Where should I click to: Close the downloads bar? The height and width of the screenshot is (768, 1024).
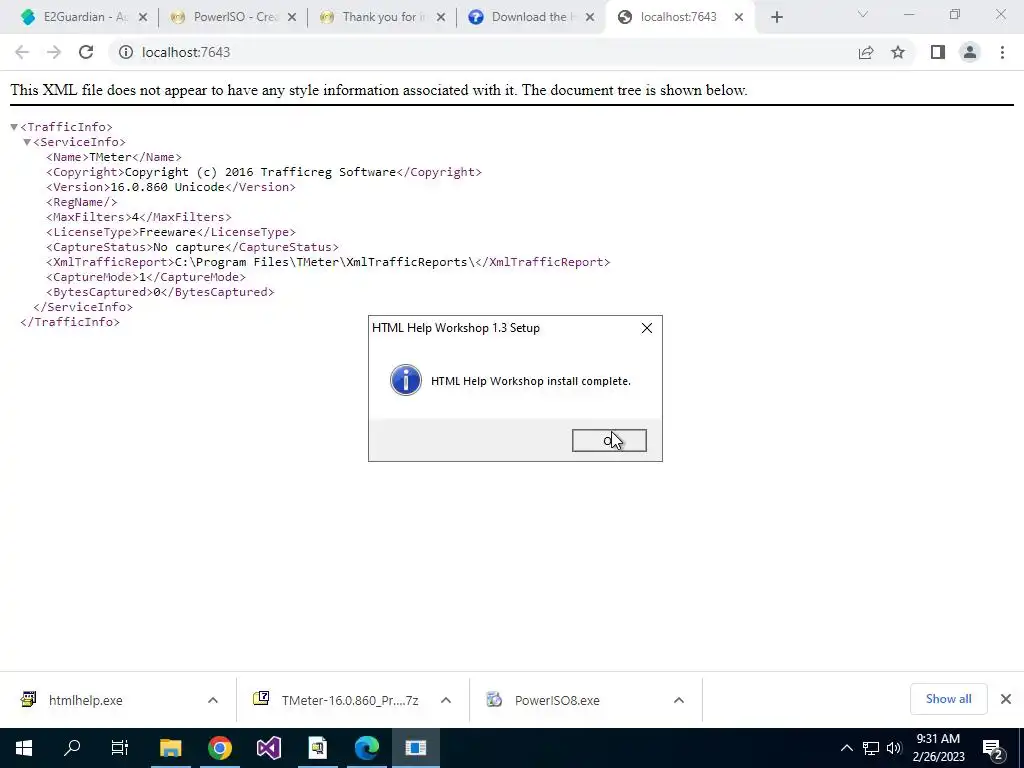tap(1006, 699)
